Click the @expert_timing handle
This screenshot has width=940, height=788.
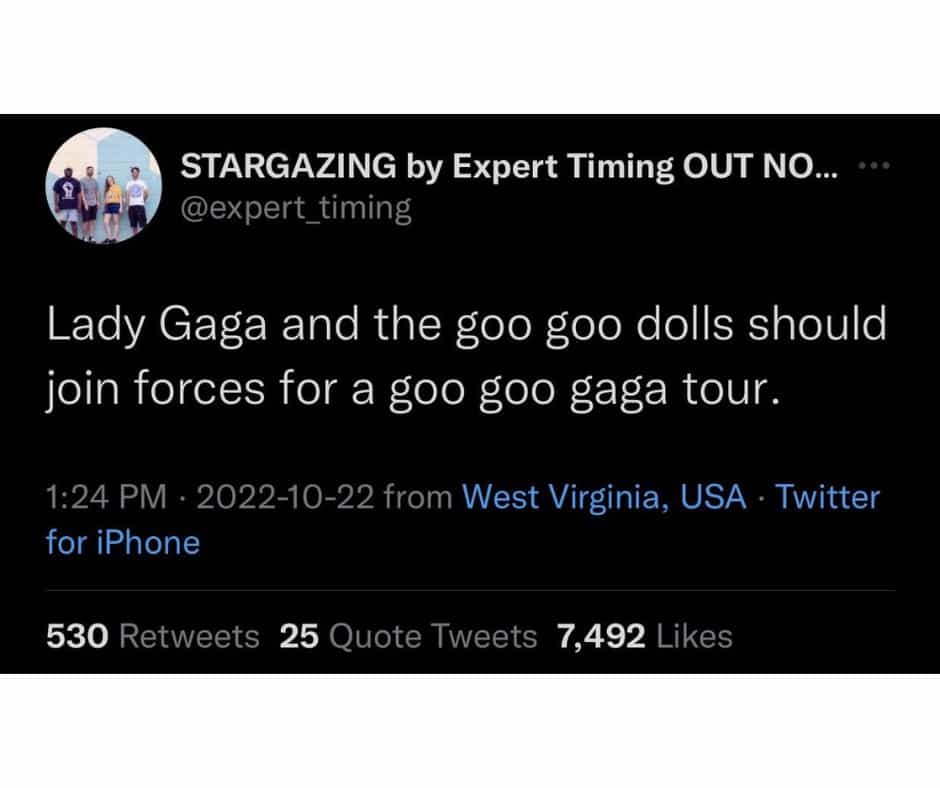click(x=295, y=208)
